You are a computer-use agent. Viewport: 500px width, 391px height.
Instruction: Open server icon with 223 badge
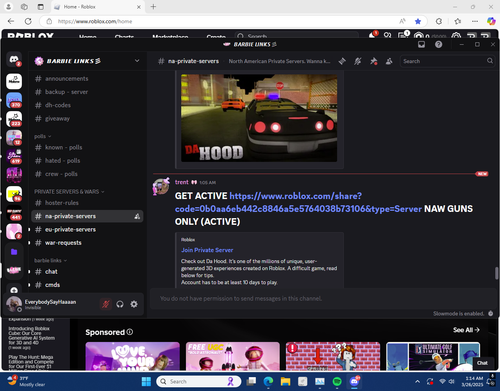pos(14,119)
